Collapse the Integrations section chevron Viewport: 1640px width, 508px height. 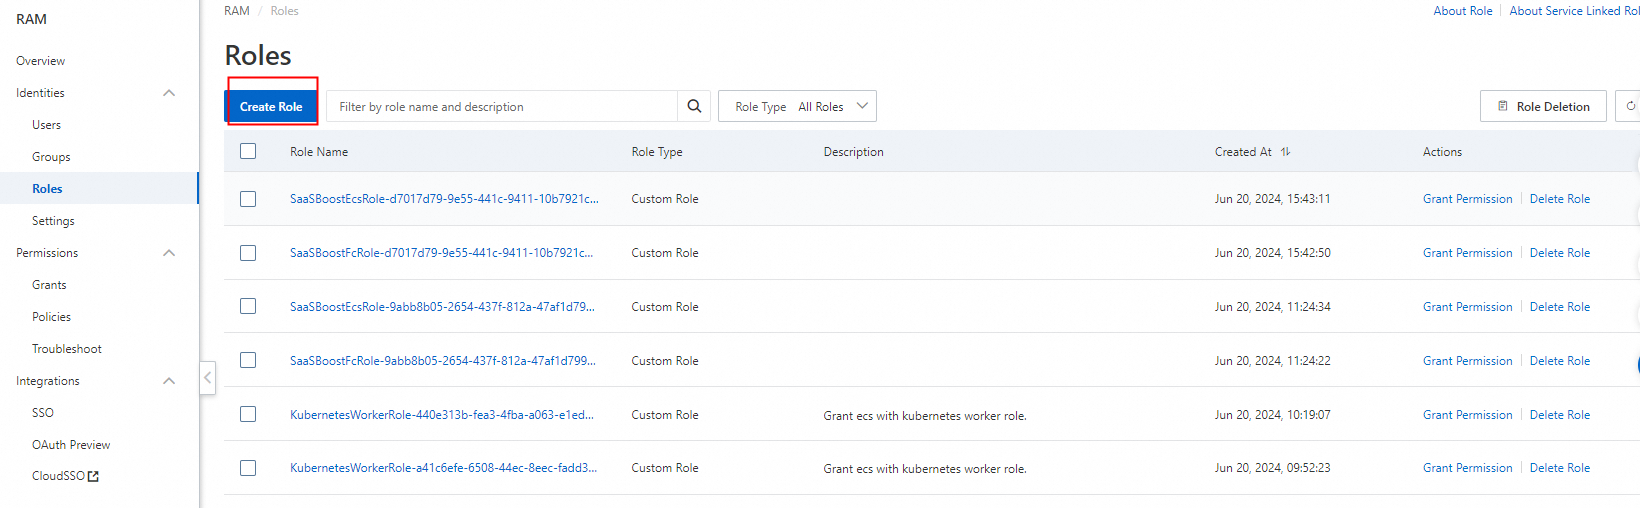click(x=169, y=381)
